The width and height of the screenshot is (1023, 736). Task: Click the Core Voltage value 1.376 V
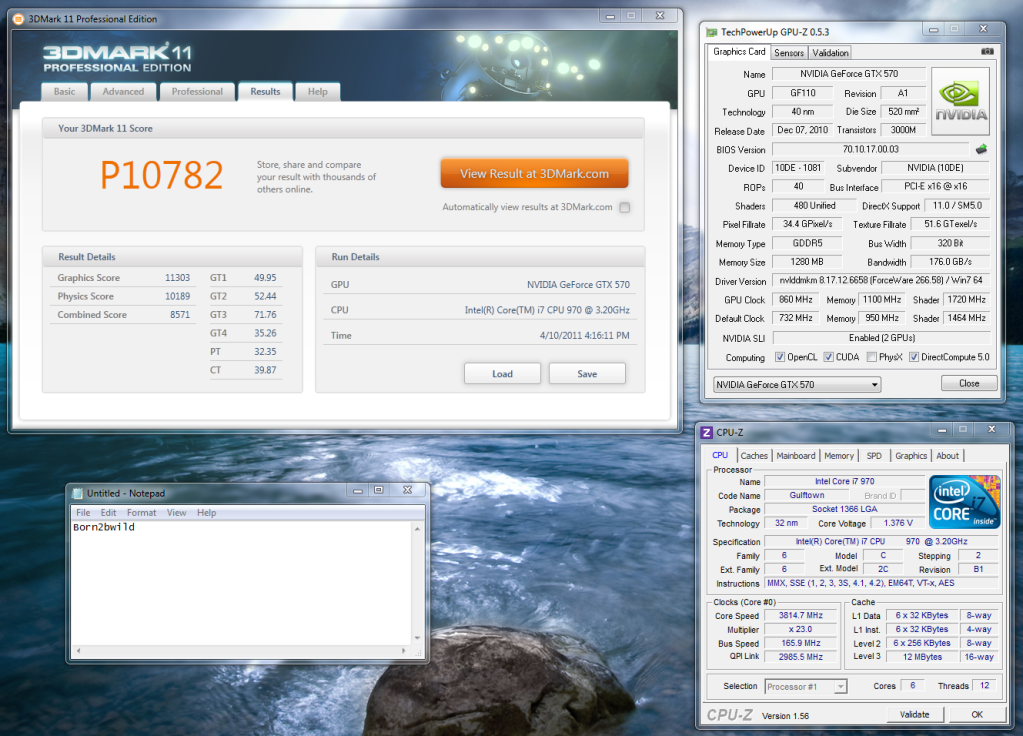pyautogui.click(x=898, y=523)
